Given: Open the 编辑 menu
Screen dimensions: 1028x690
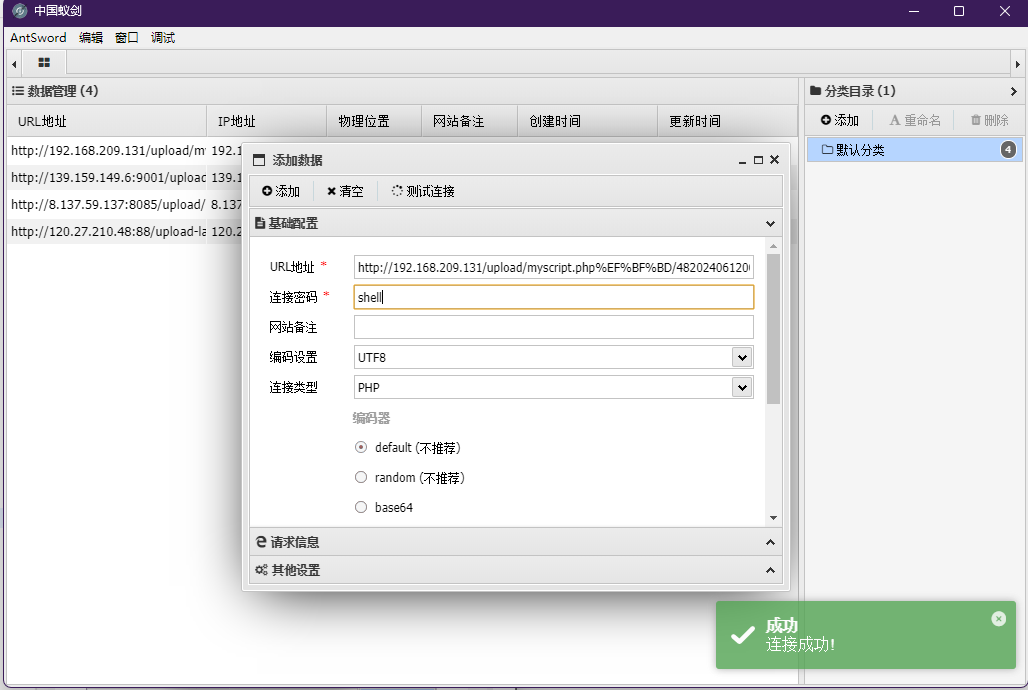Looking at the screenshot, I should coord(91,37).
